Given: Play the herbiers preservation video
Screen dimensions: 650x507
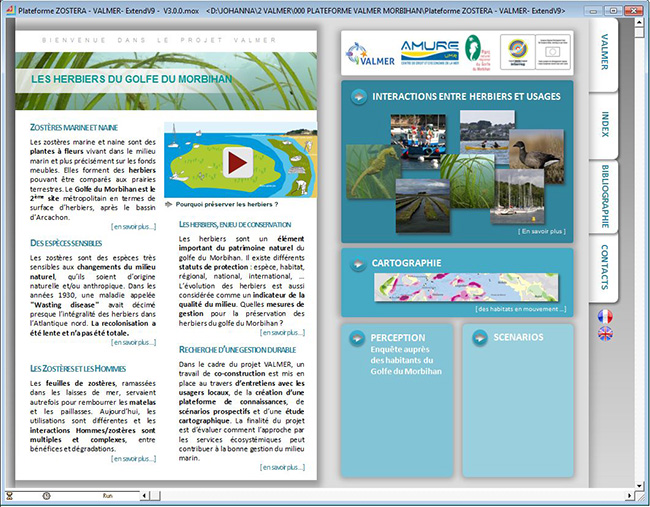Looking at the screenshot, I should [x=238, y=162].
